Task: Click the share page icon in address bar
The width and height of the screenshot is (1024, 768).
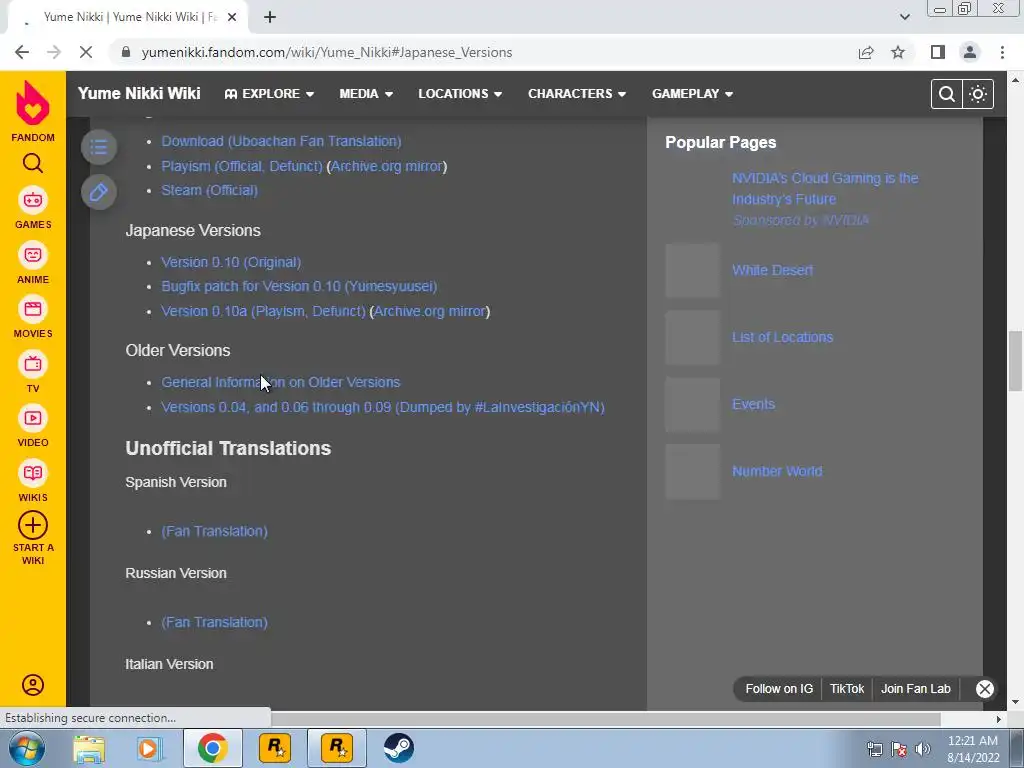Action: 866,52
